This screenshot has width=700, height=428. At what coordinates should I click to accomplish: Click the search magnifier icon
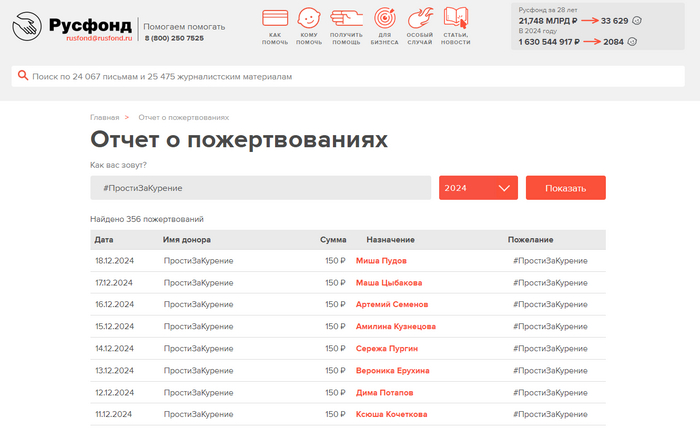click(x=21, y=76)
